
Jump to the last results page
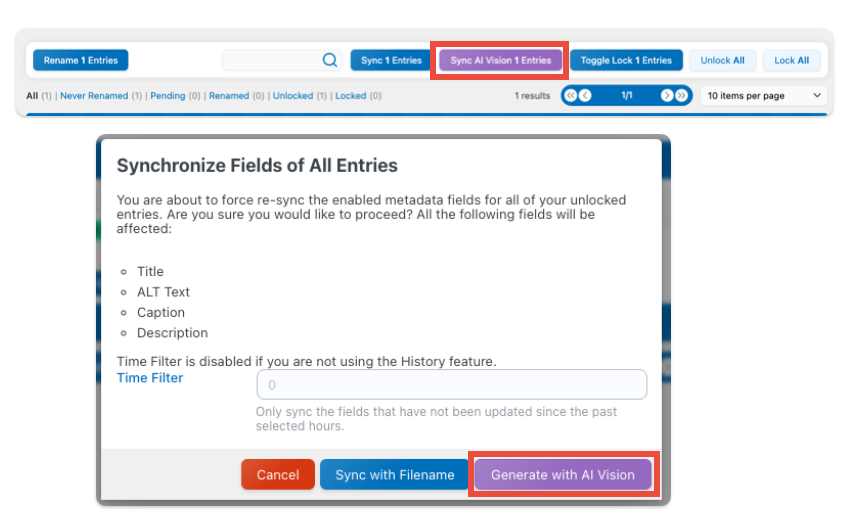click(682, 96)
